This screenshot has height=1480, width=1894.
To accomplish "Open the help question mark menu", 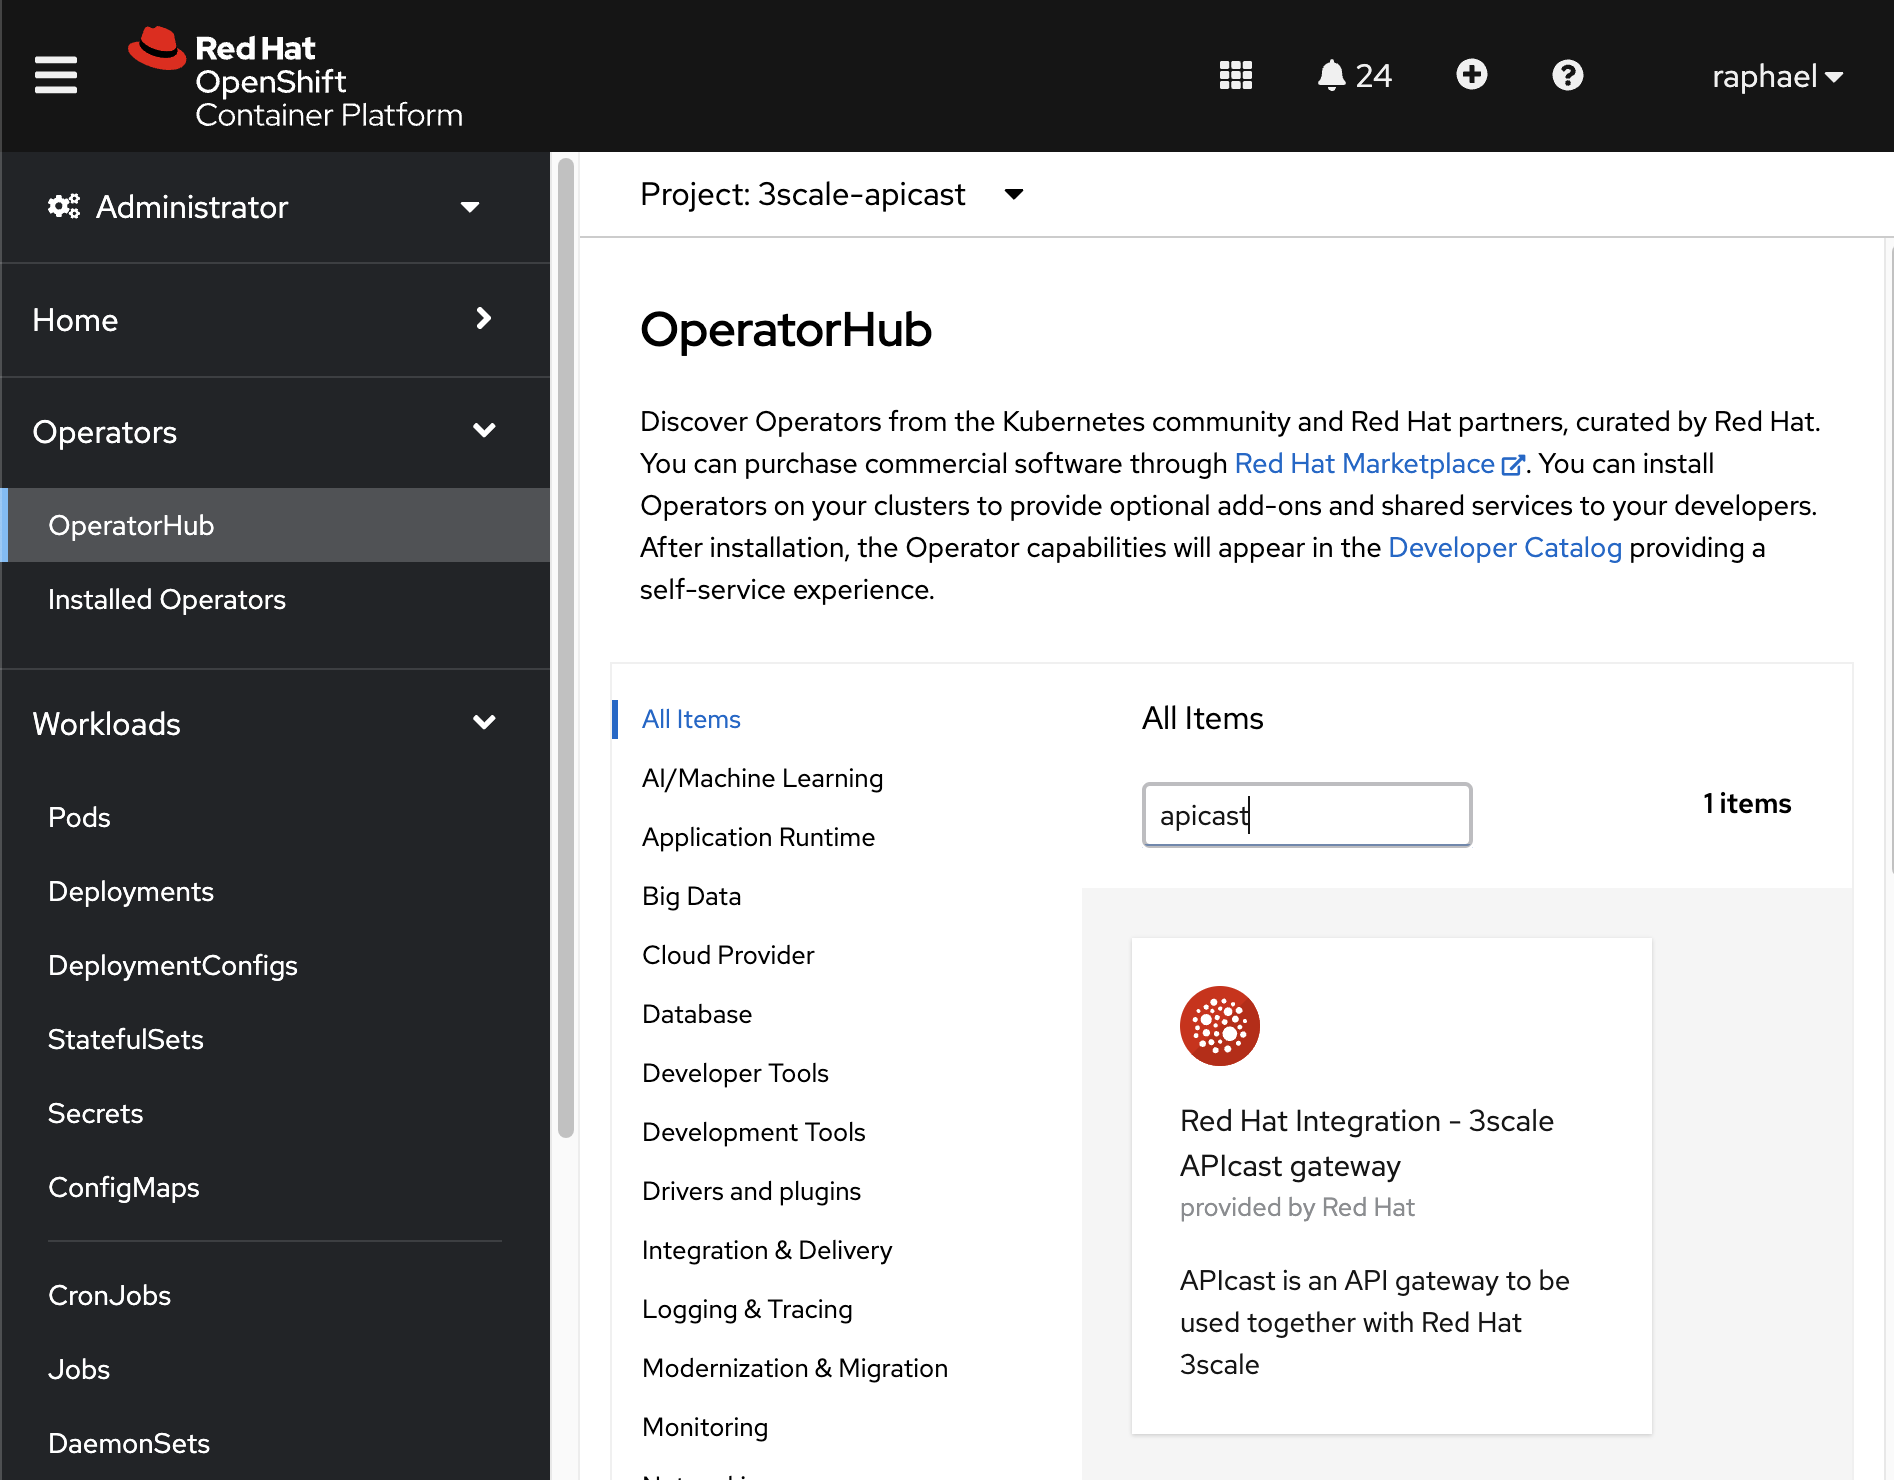I will (x=1567, y=75).
